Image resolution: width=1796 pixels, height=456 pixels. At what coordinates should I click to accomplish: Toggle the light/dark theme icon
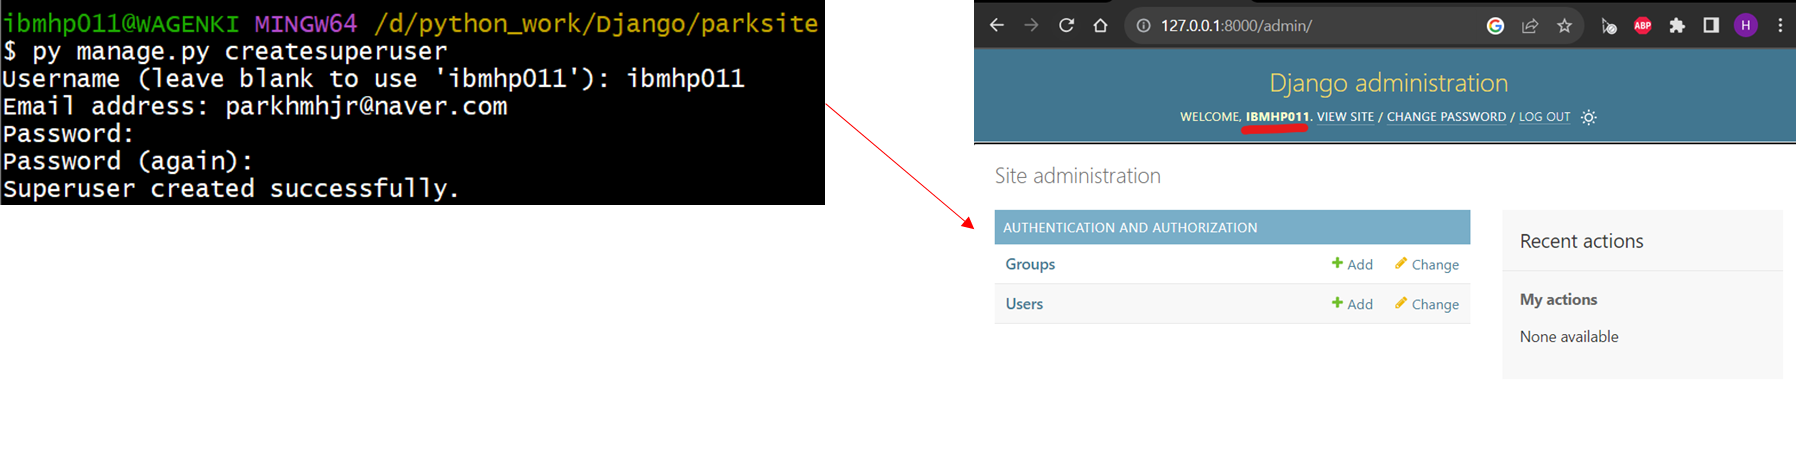click(x=1588, y=117)
